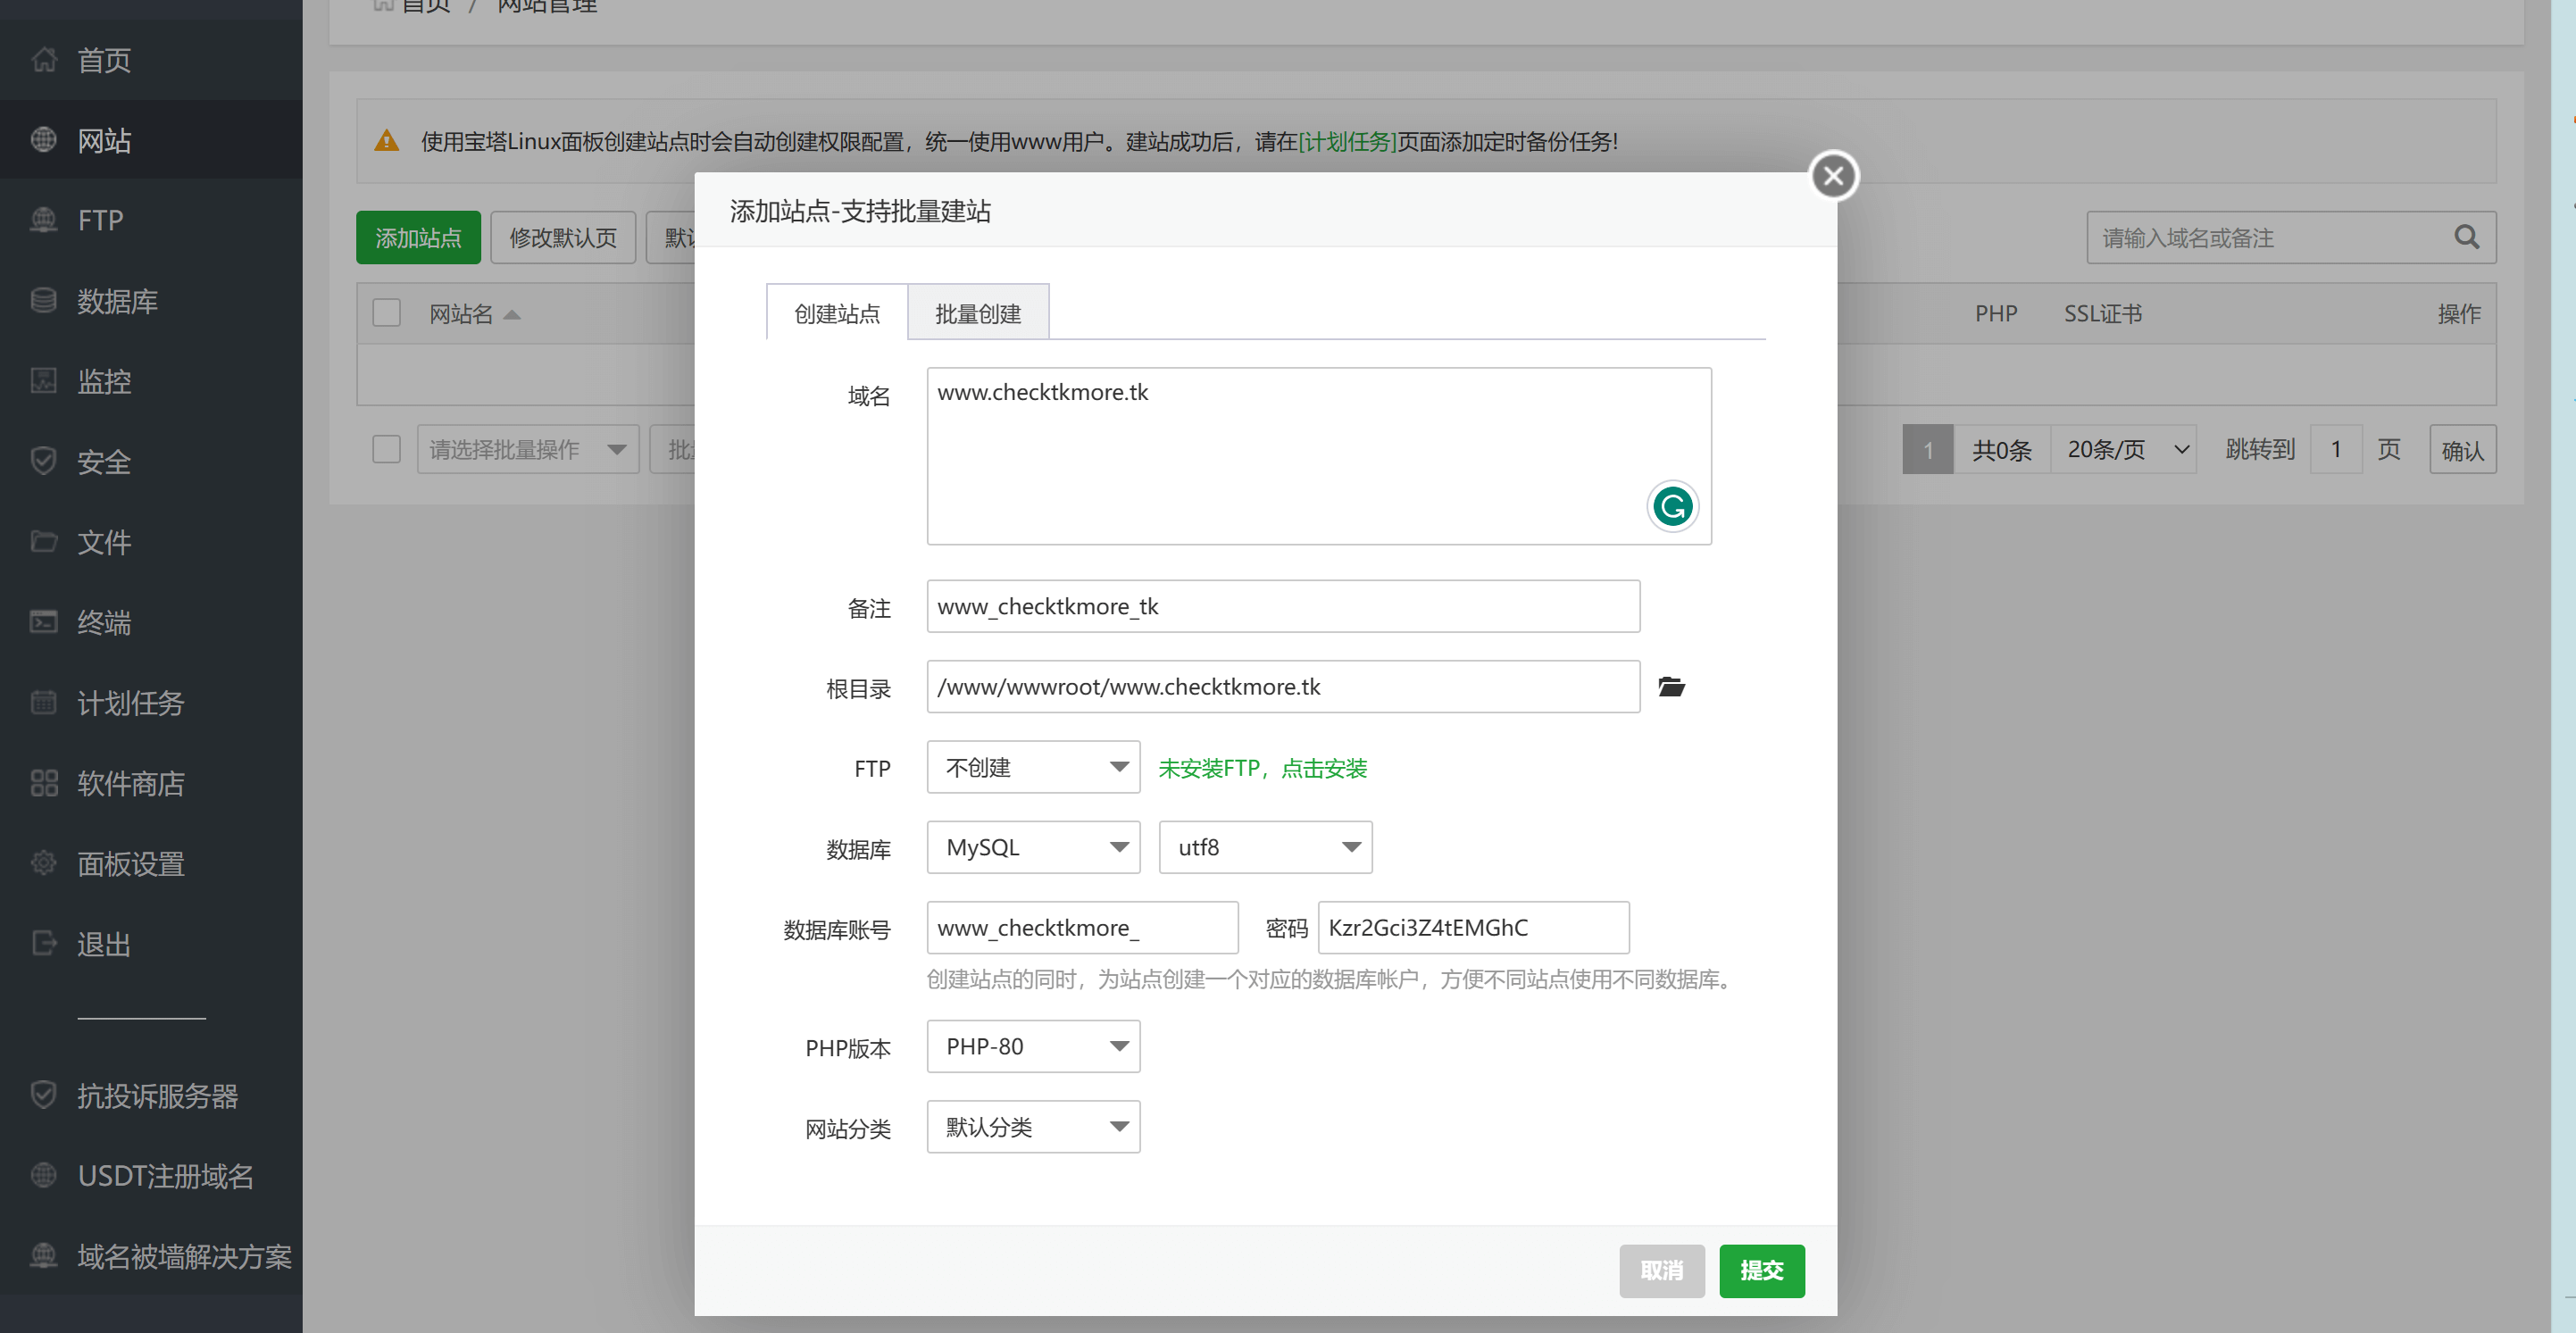Open the 安全 shield icon
Image resolution: width=2576 pixels, height=1333 pixels.
(x=43, y=461)
